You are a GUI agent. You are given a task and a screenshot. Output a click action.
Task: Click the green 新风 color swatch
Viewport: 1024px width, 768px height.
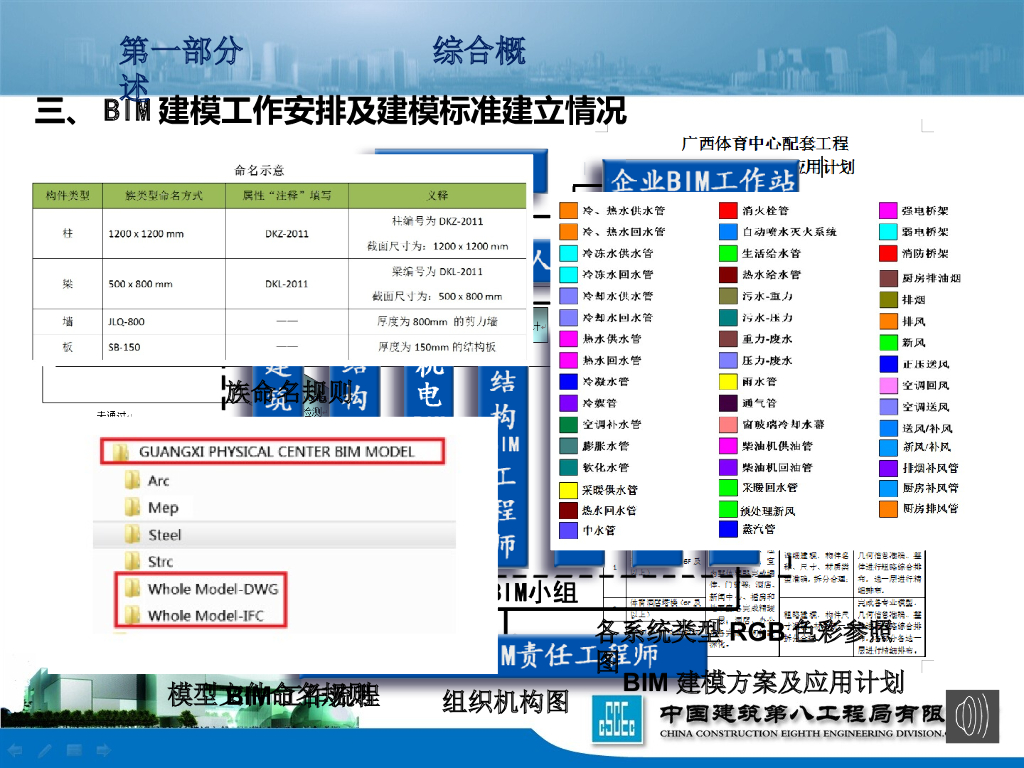888,343
